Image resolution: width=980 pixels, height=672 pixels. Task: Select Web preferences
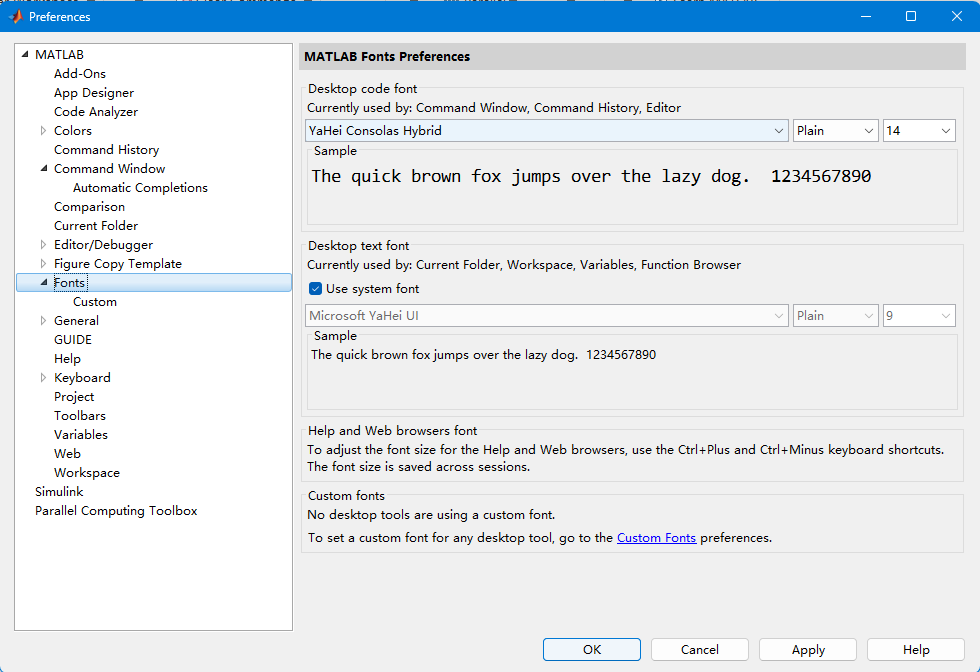(68, 454)
